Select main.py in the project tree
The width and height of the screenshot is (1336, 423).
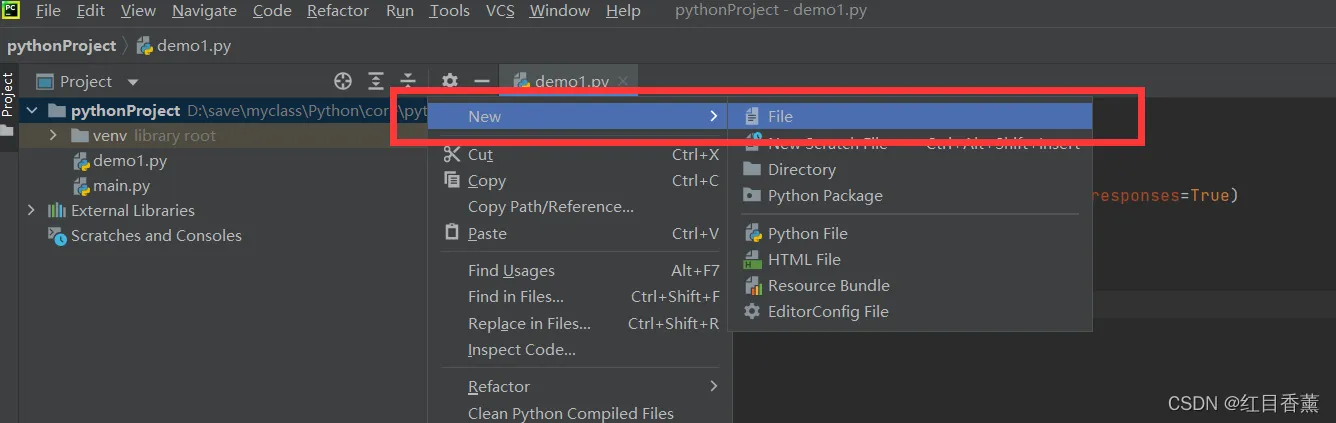point(121,186)
